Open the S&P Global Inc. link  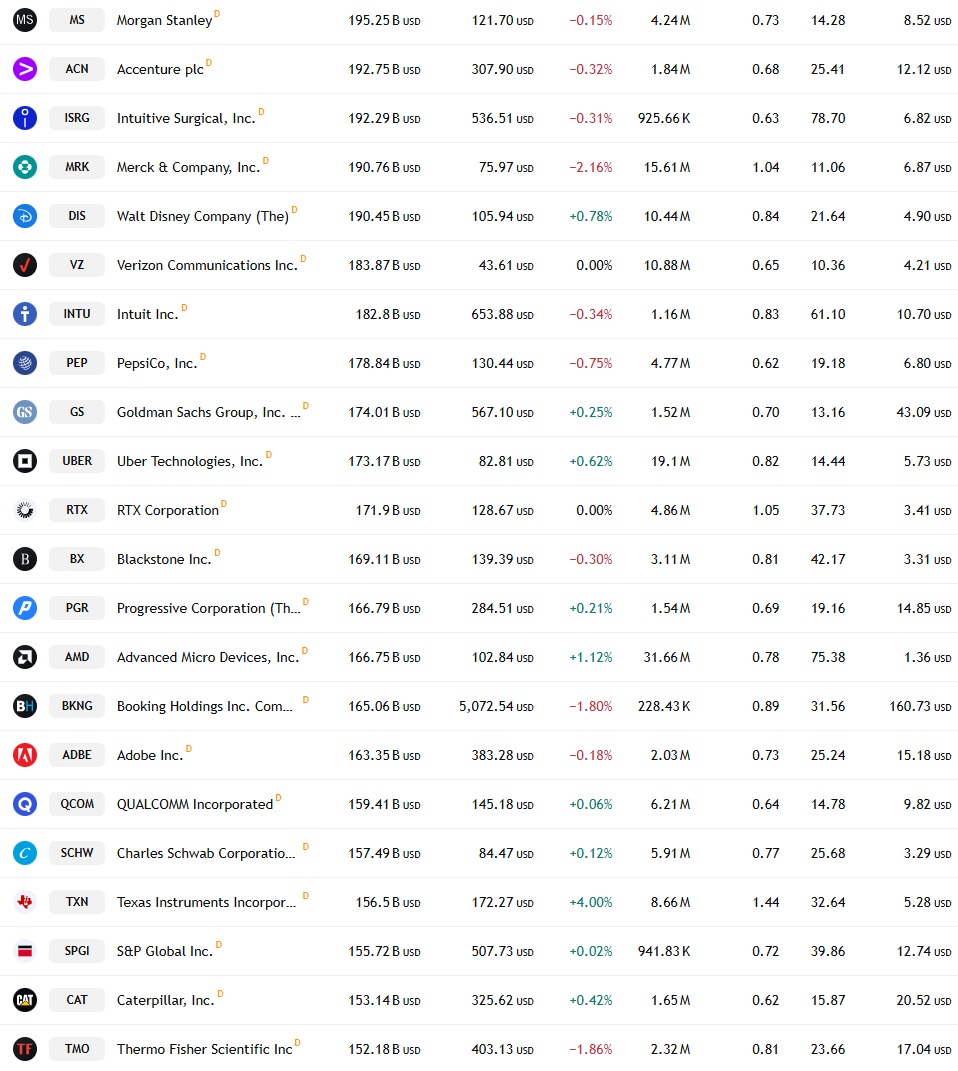165,951
